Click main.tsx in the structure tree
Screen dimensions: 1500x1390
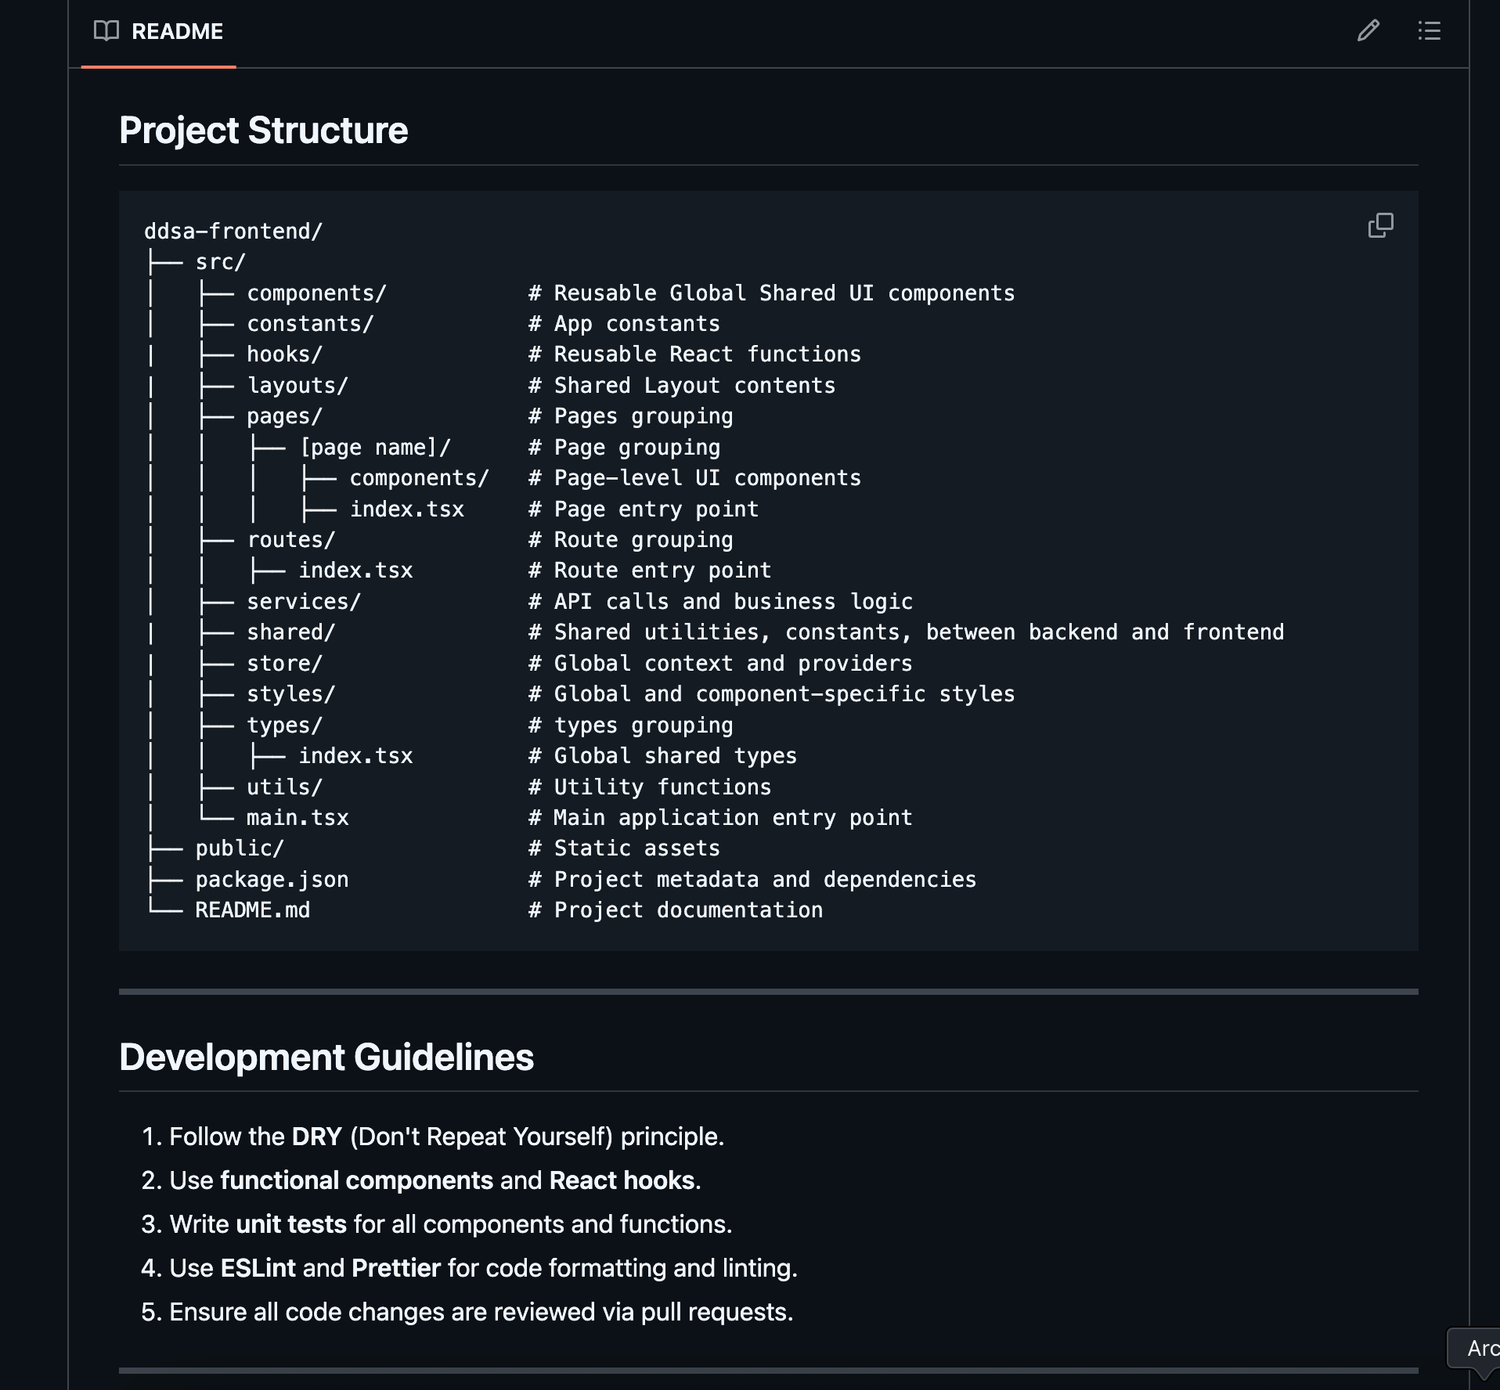click(x=297, y=817)
